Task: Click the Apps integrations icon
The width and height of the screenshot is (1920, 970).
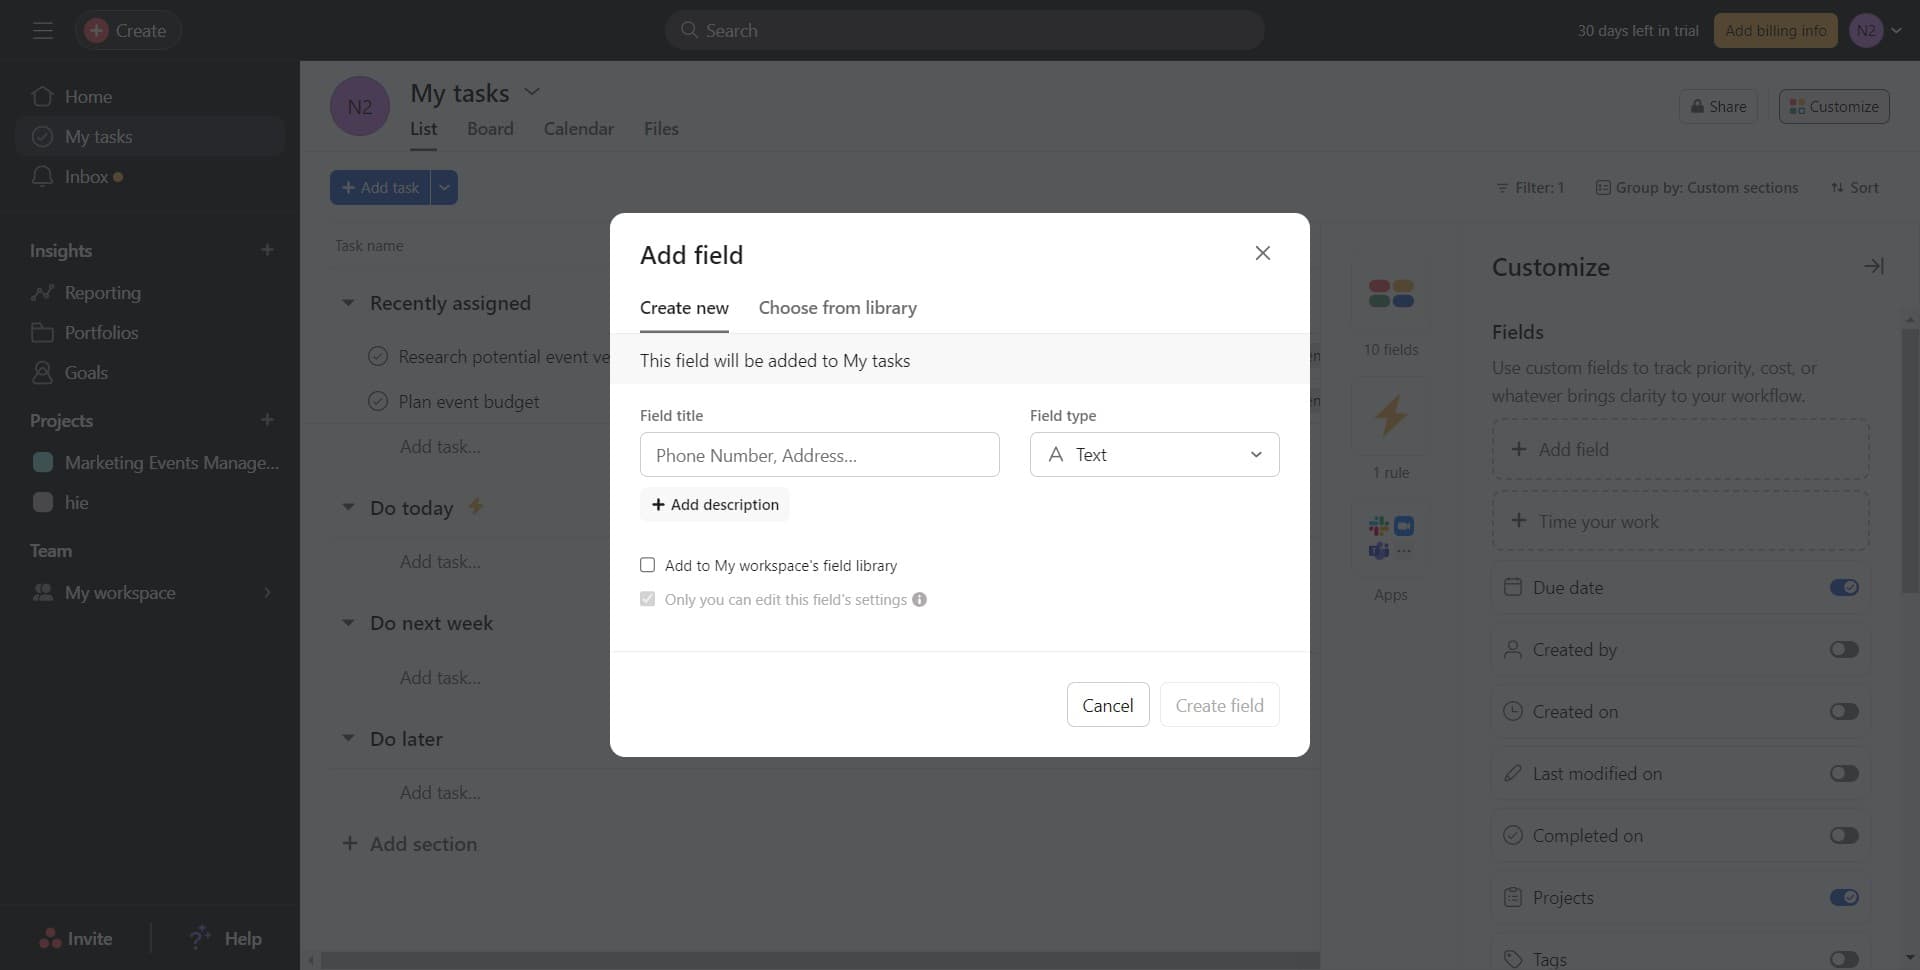Action: (x=1390, y=538)
